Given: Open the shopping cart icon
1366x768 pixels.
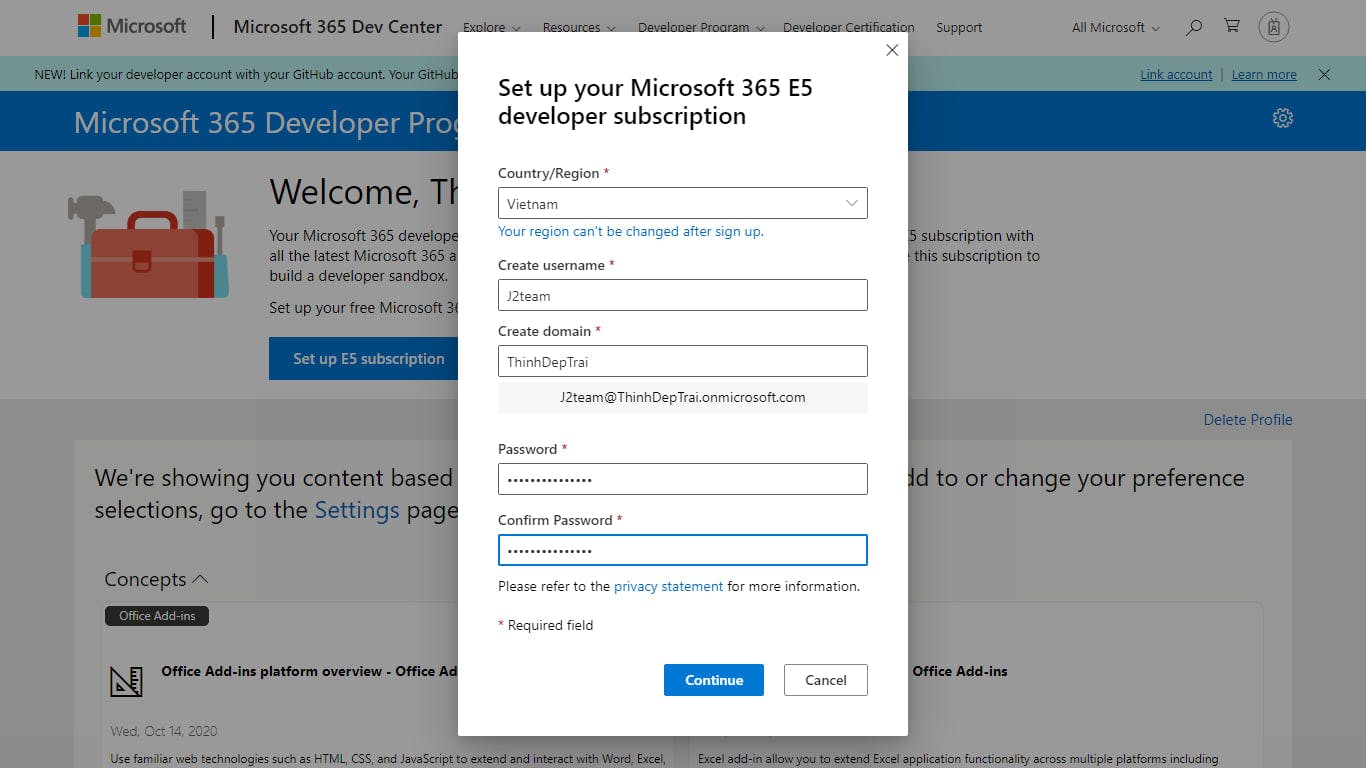Looking at the screenshot, I should [x=1232, y=27].
